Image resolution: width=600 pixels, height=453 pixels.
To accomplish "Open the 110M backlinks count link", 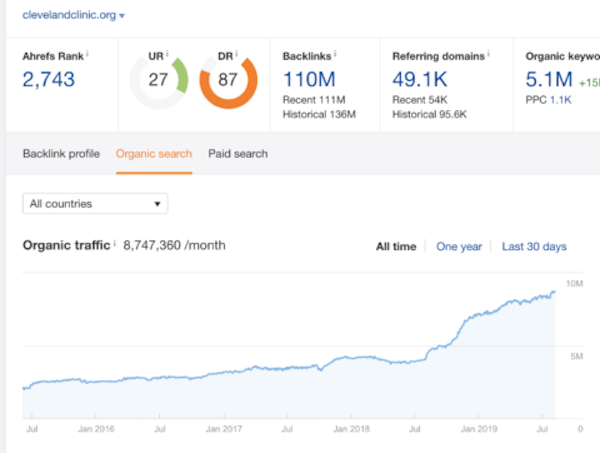I will point(309,80).
